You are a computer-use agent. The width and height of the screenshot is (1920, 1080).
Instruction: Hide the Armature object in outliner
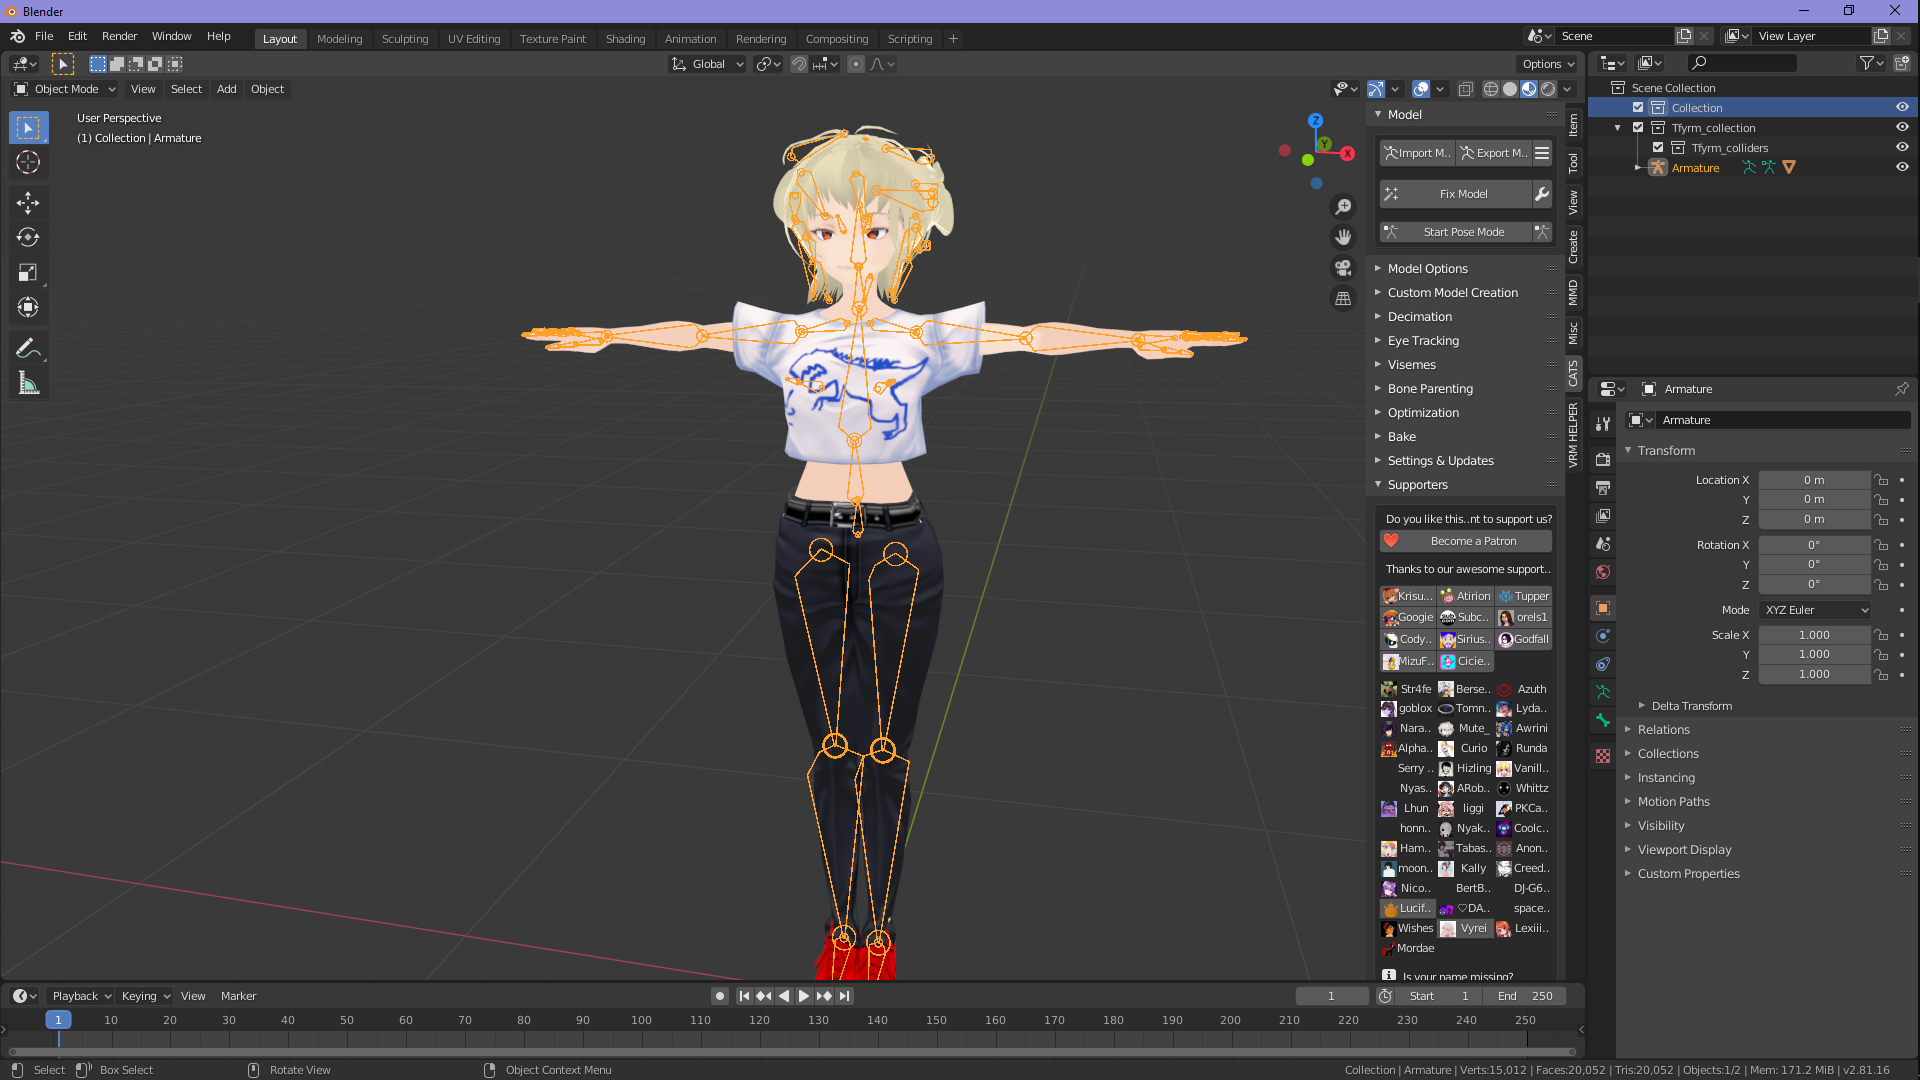[x=1902, y=168]
